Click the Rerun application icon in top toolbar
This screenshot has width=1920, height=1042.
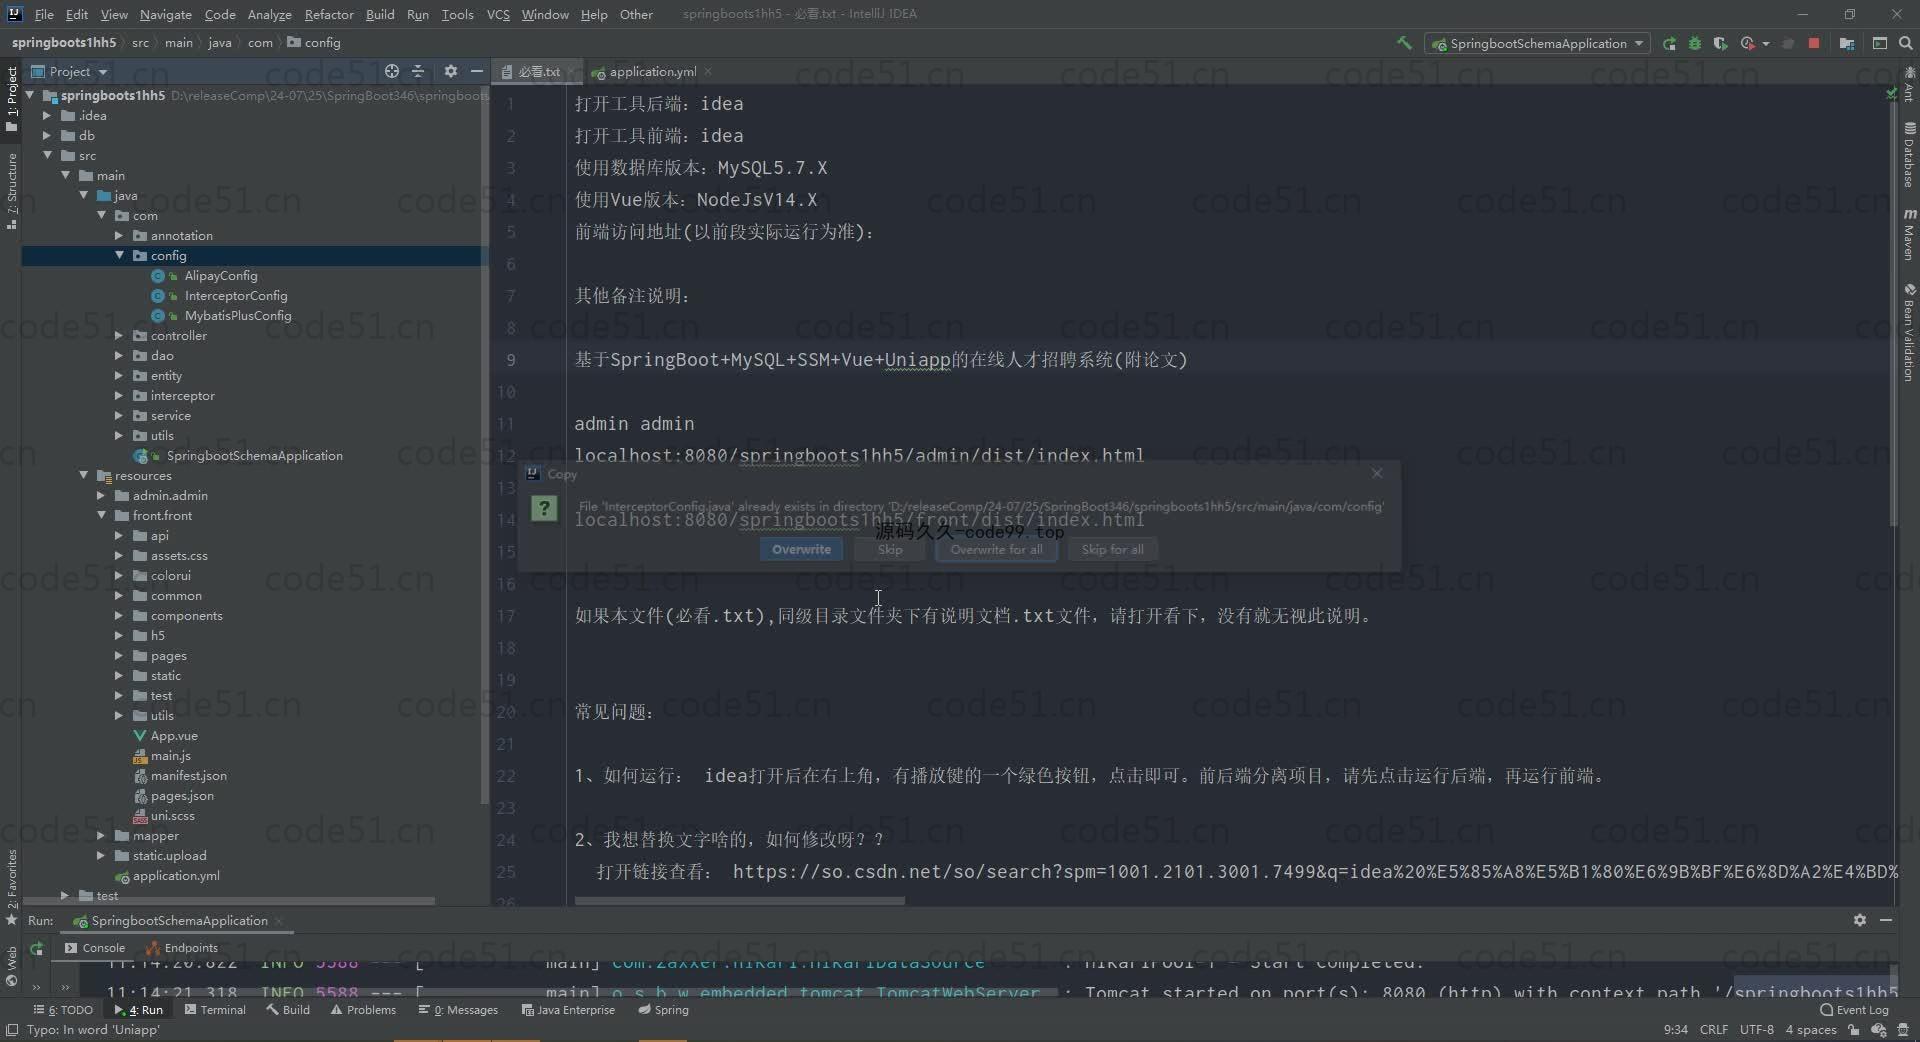(x=1669, y=43)
